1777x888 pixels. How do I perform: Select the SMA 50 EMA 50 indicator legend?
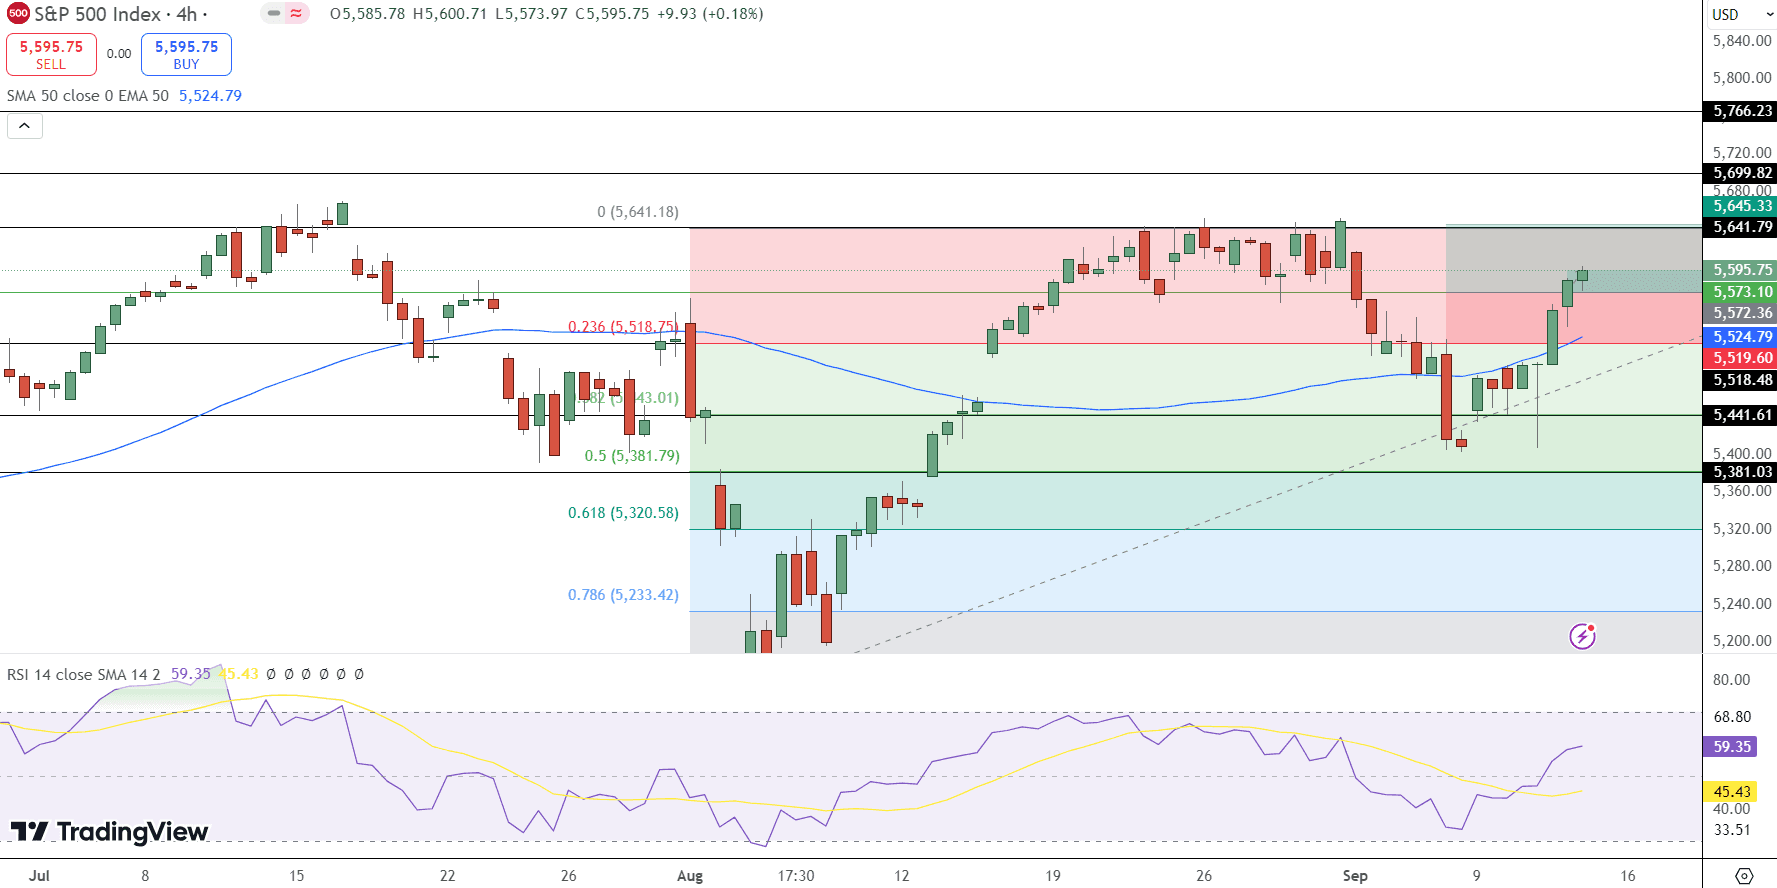88,96
